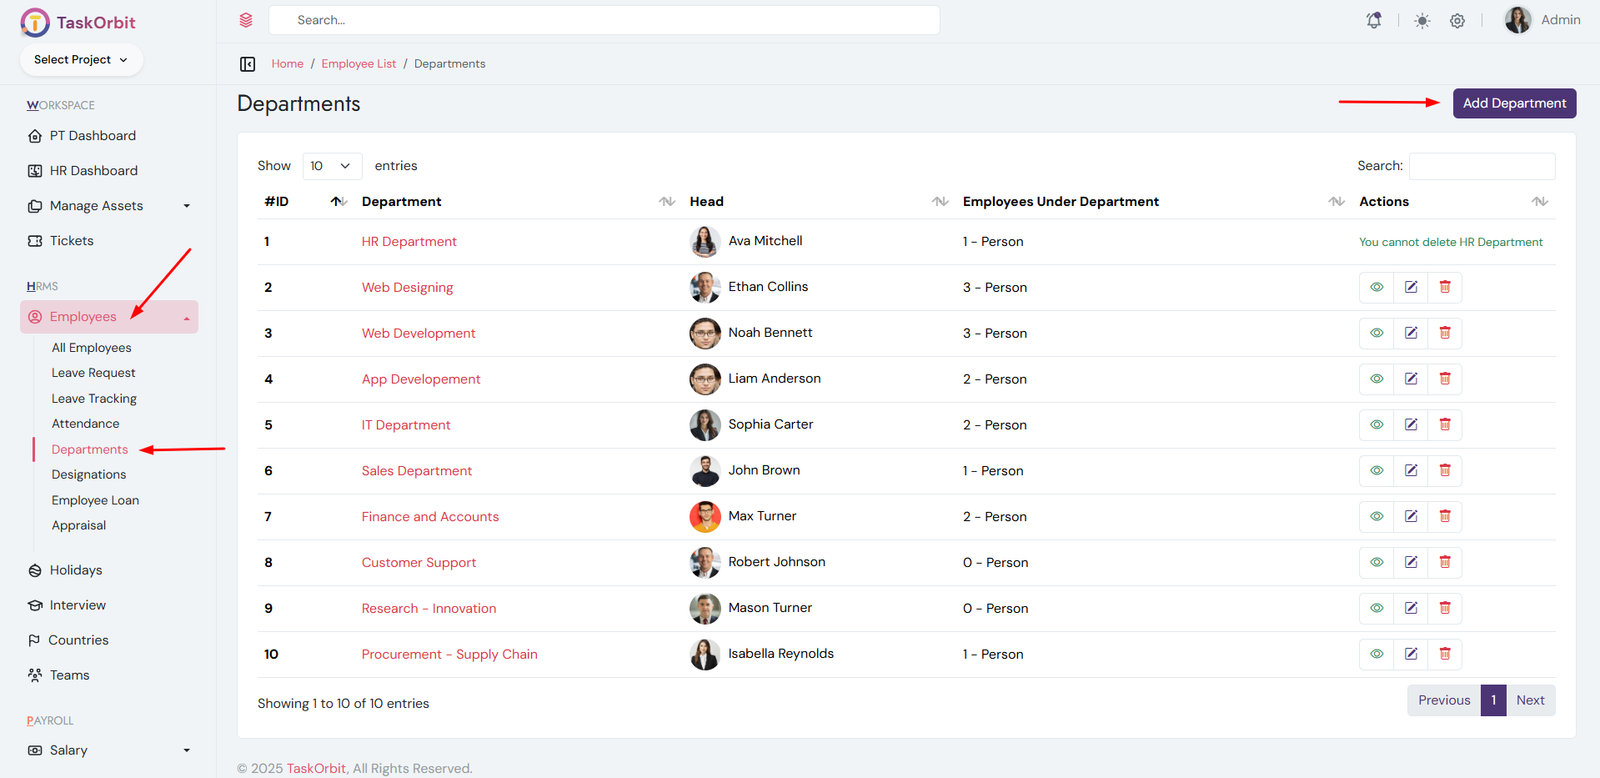The width and height of the screenshot is (1600, 778).
Task: Open the notifications bell
Action: (x=1374, y=20)
